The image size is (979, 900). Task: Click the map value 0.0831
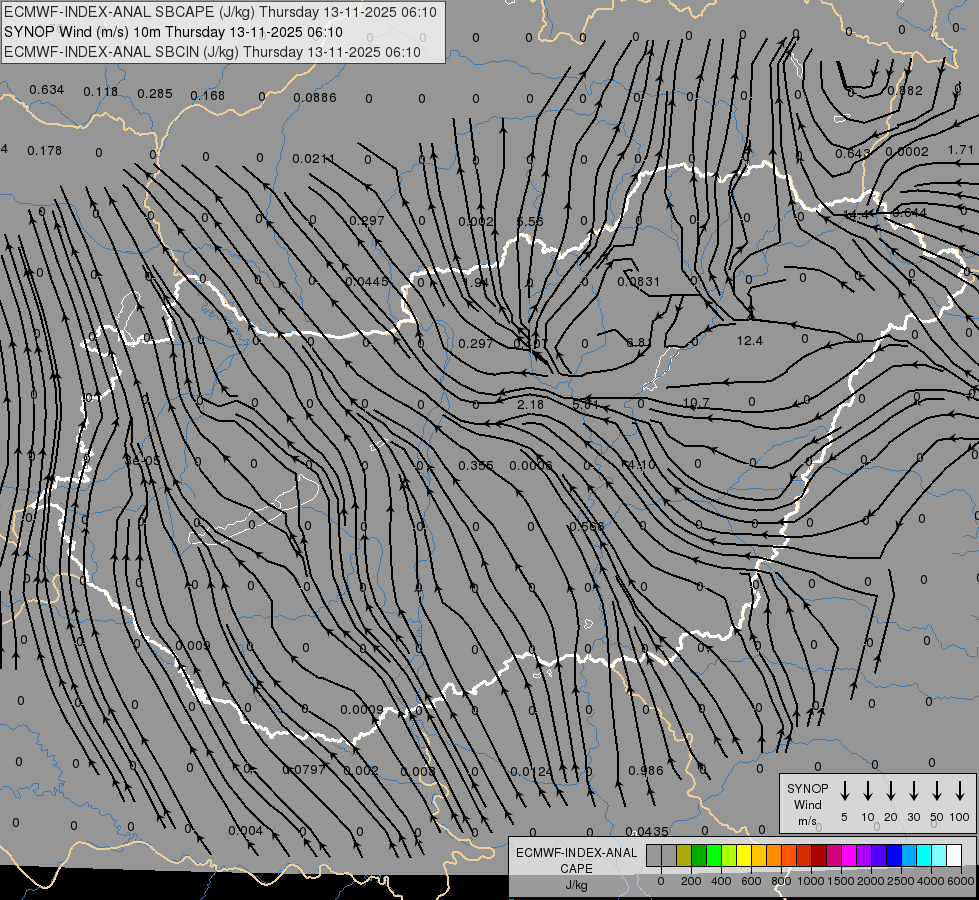click(638, 282)
